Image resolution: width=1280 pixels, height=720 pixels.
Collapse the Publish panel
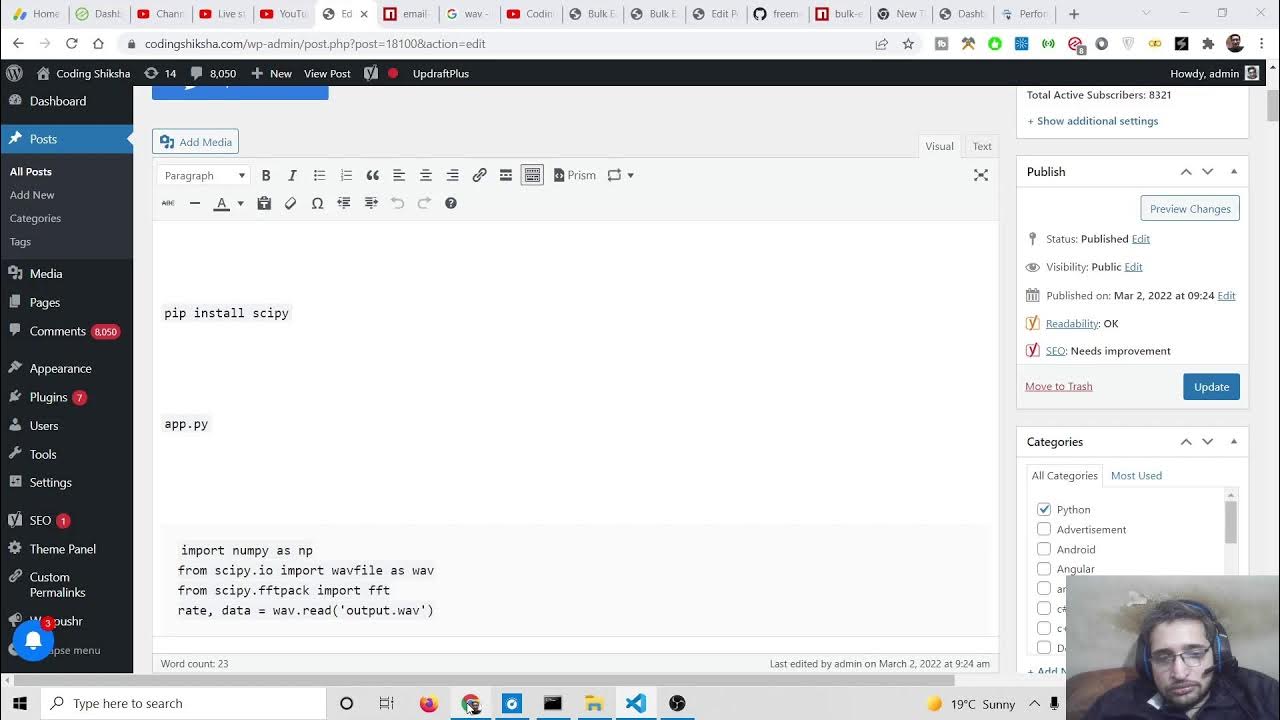point(1233,171)
